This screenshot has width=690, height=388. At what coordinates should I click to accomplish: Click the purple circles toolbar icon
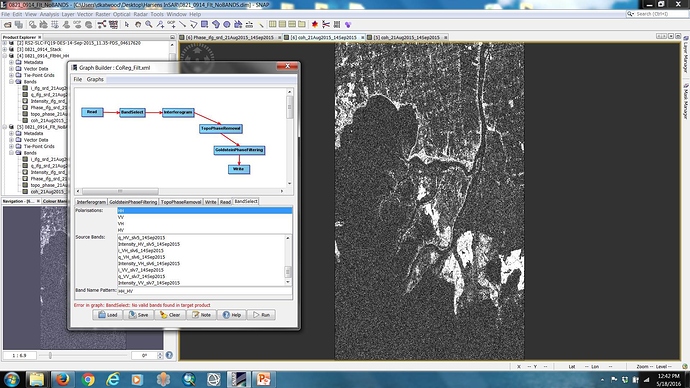pyautogui.click(x=348, y=25)
